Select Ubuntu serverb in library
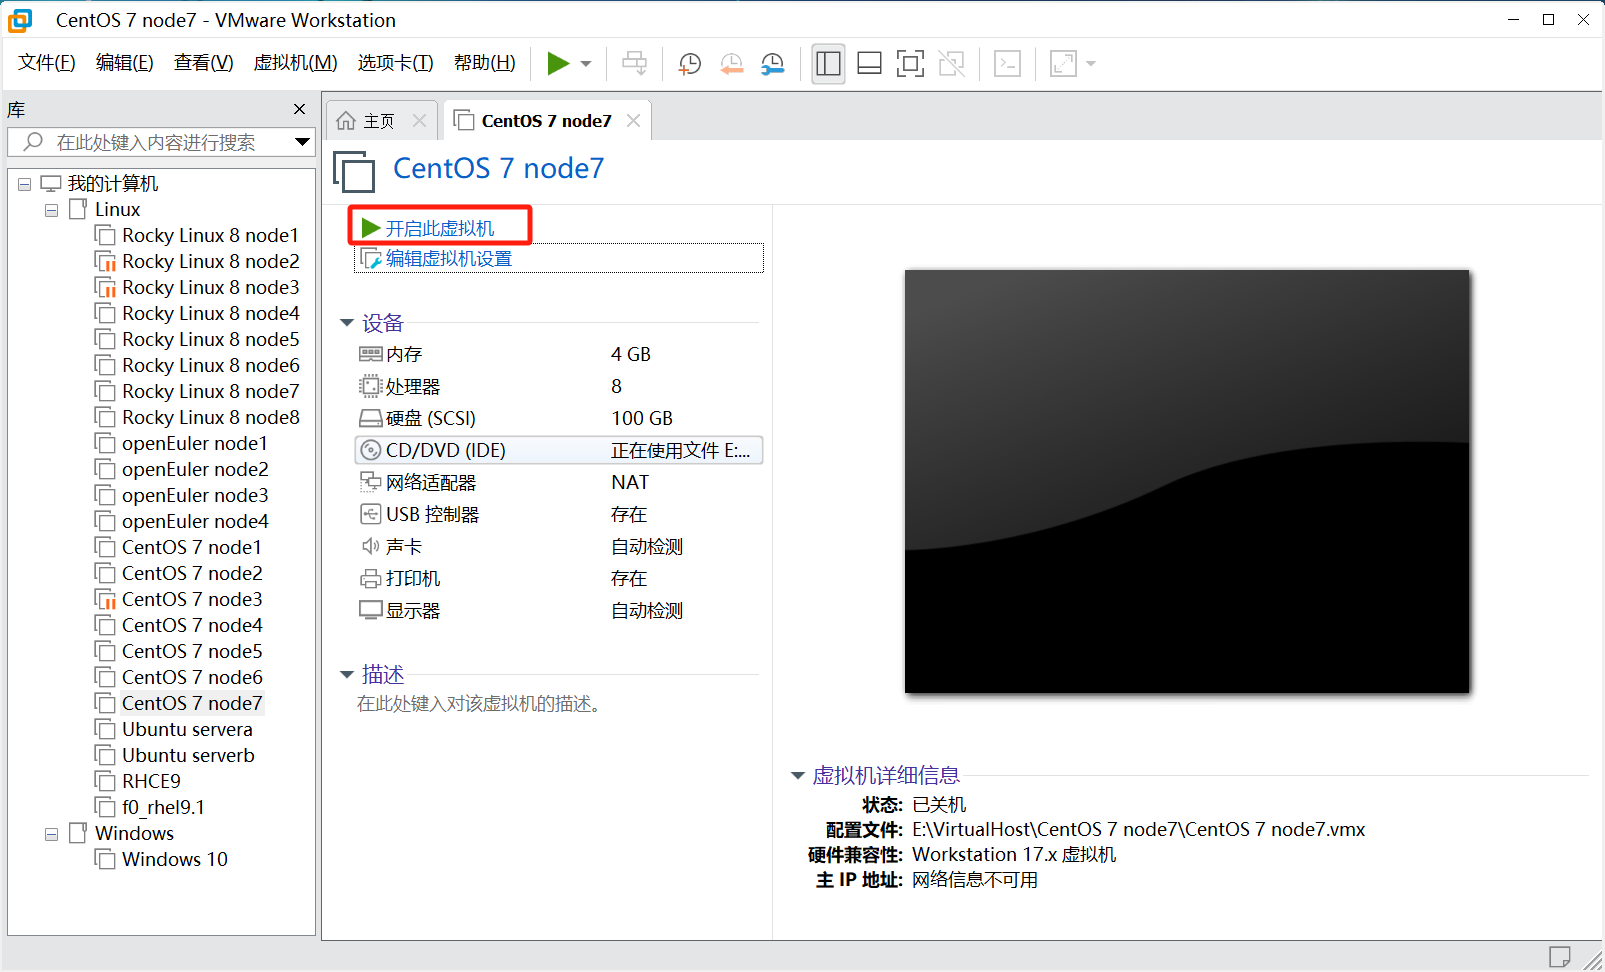 [188, 756]
